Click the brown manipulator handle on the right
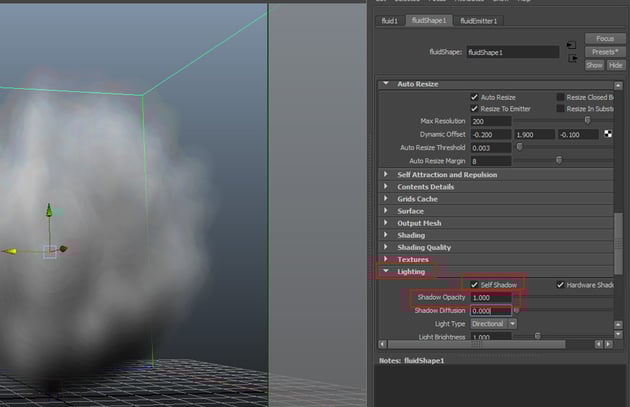630x407 pixels. click(x=63, y=249)
